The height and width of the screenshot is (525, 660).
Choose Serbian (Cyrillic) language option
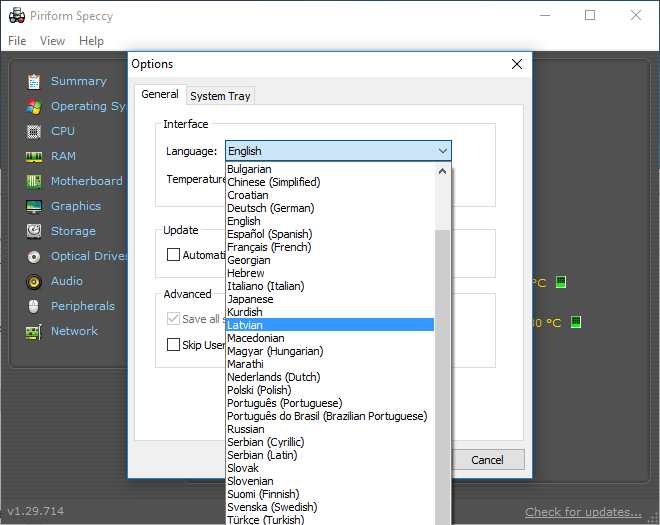tap(330, 442)
